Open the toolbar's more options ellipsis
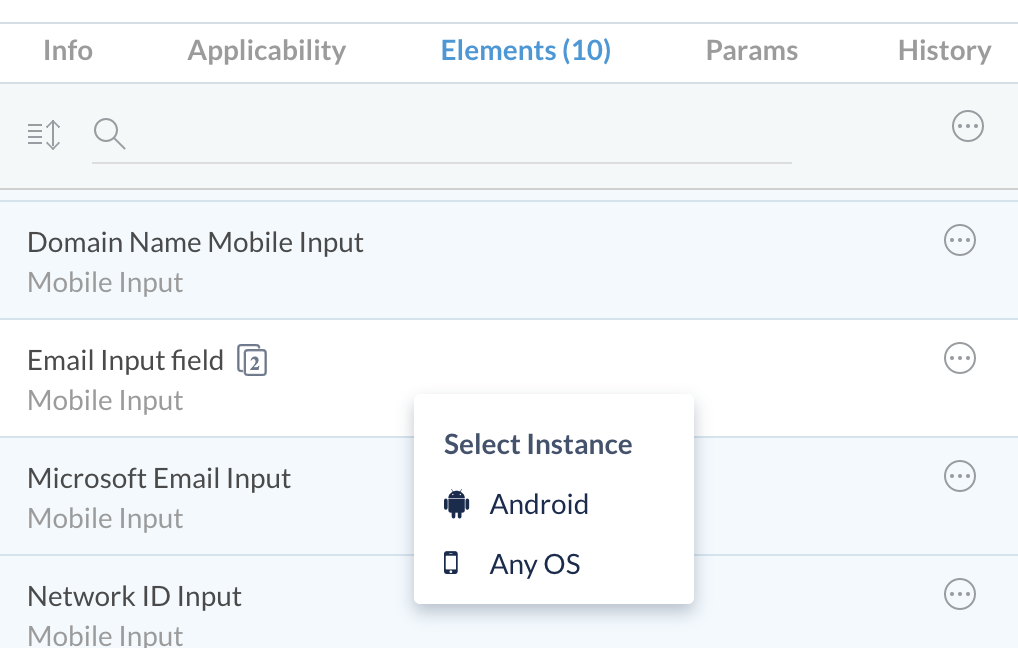Screen dimensions: 1018x648 (967, 126)
